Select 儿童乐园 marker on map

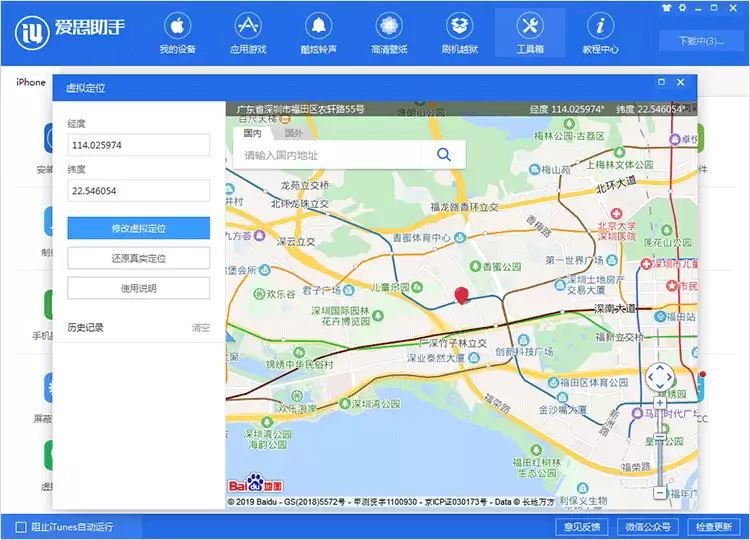(x=417, y=287)
